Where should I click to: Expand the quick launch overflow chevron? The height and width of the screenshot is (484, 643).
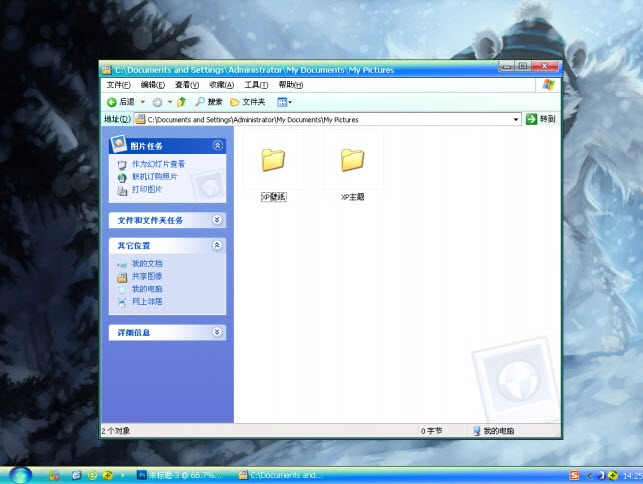click(123, 475)
